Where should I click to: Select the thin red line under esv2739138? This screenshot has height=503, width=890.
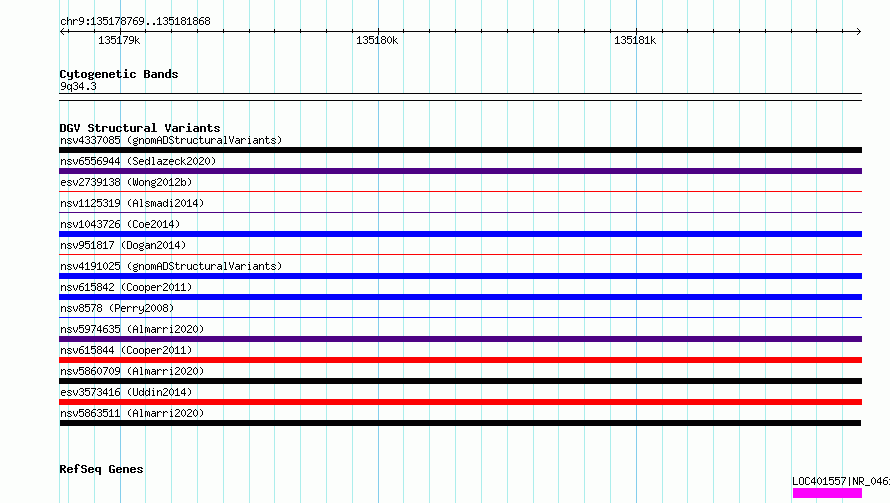(460, 192)
